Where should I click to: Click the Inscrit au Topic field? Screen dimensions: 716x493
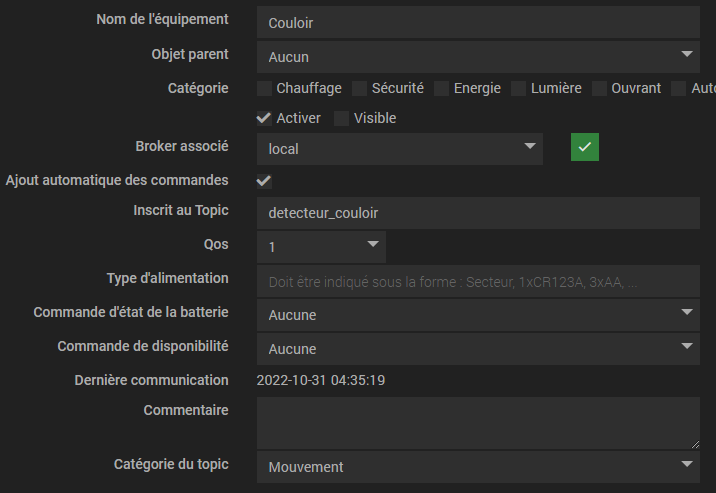[478, 213]
